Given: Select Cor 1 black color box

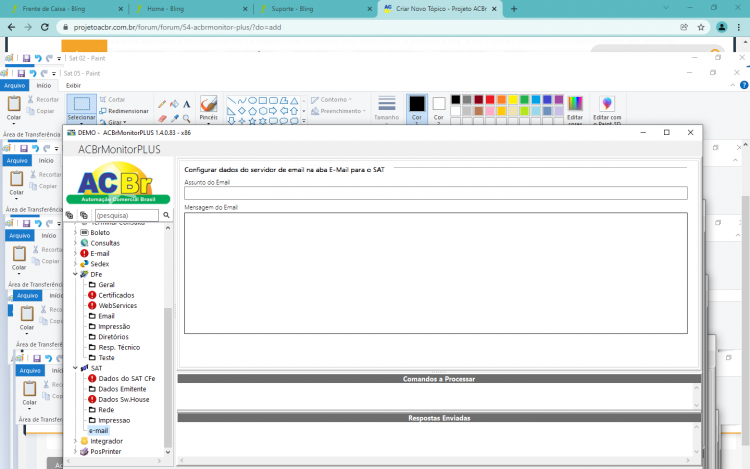Looking at the screenshot, I should (417, 109).
